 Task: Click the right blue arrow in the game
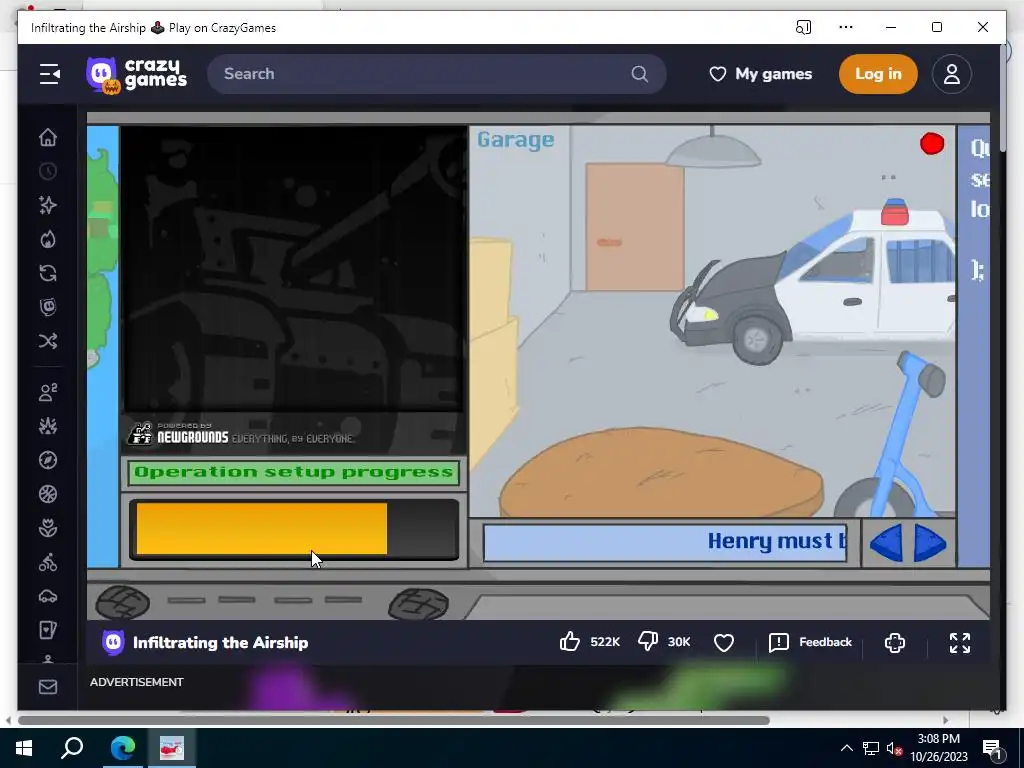930,542
